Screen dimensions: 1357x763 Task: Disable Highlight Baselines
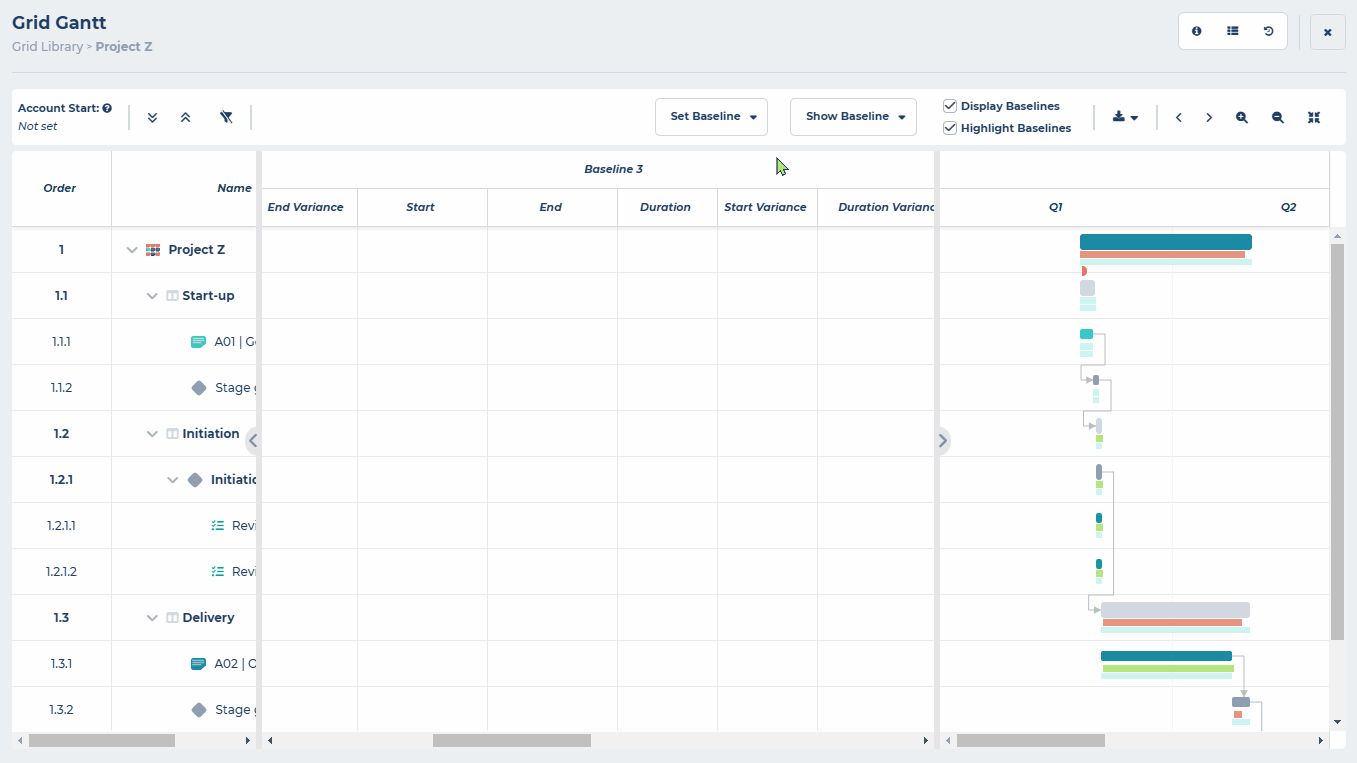pos(948,128)
